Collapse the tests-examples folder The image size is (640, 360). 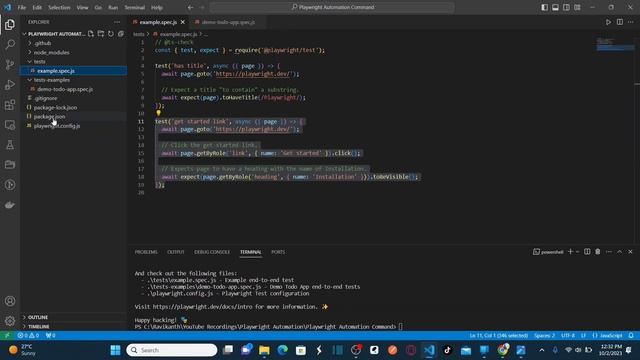(51, 80)
